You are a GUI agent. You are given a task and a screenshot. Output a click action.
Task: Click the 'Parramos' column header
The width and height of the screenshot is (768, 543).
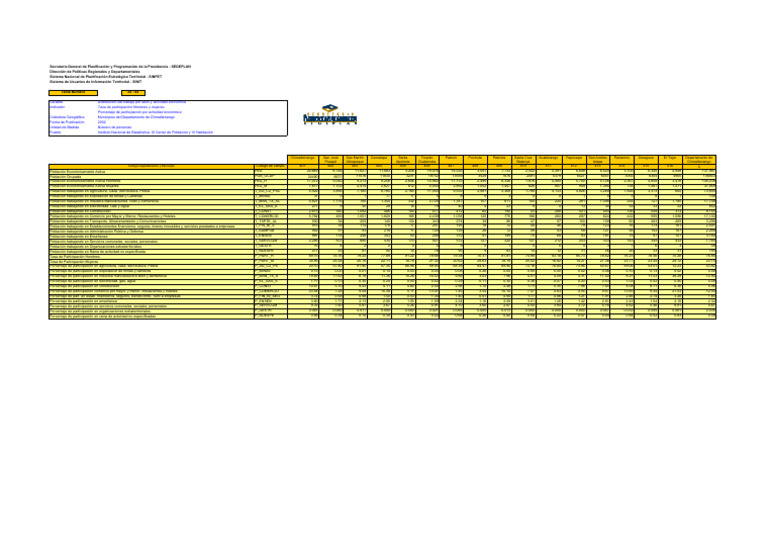click(622, 160)
